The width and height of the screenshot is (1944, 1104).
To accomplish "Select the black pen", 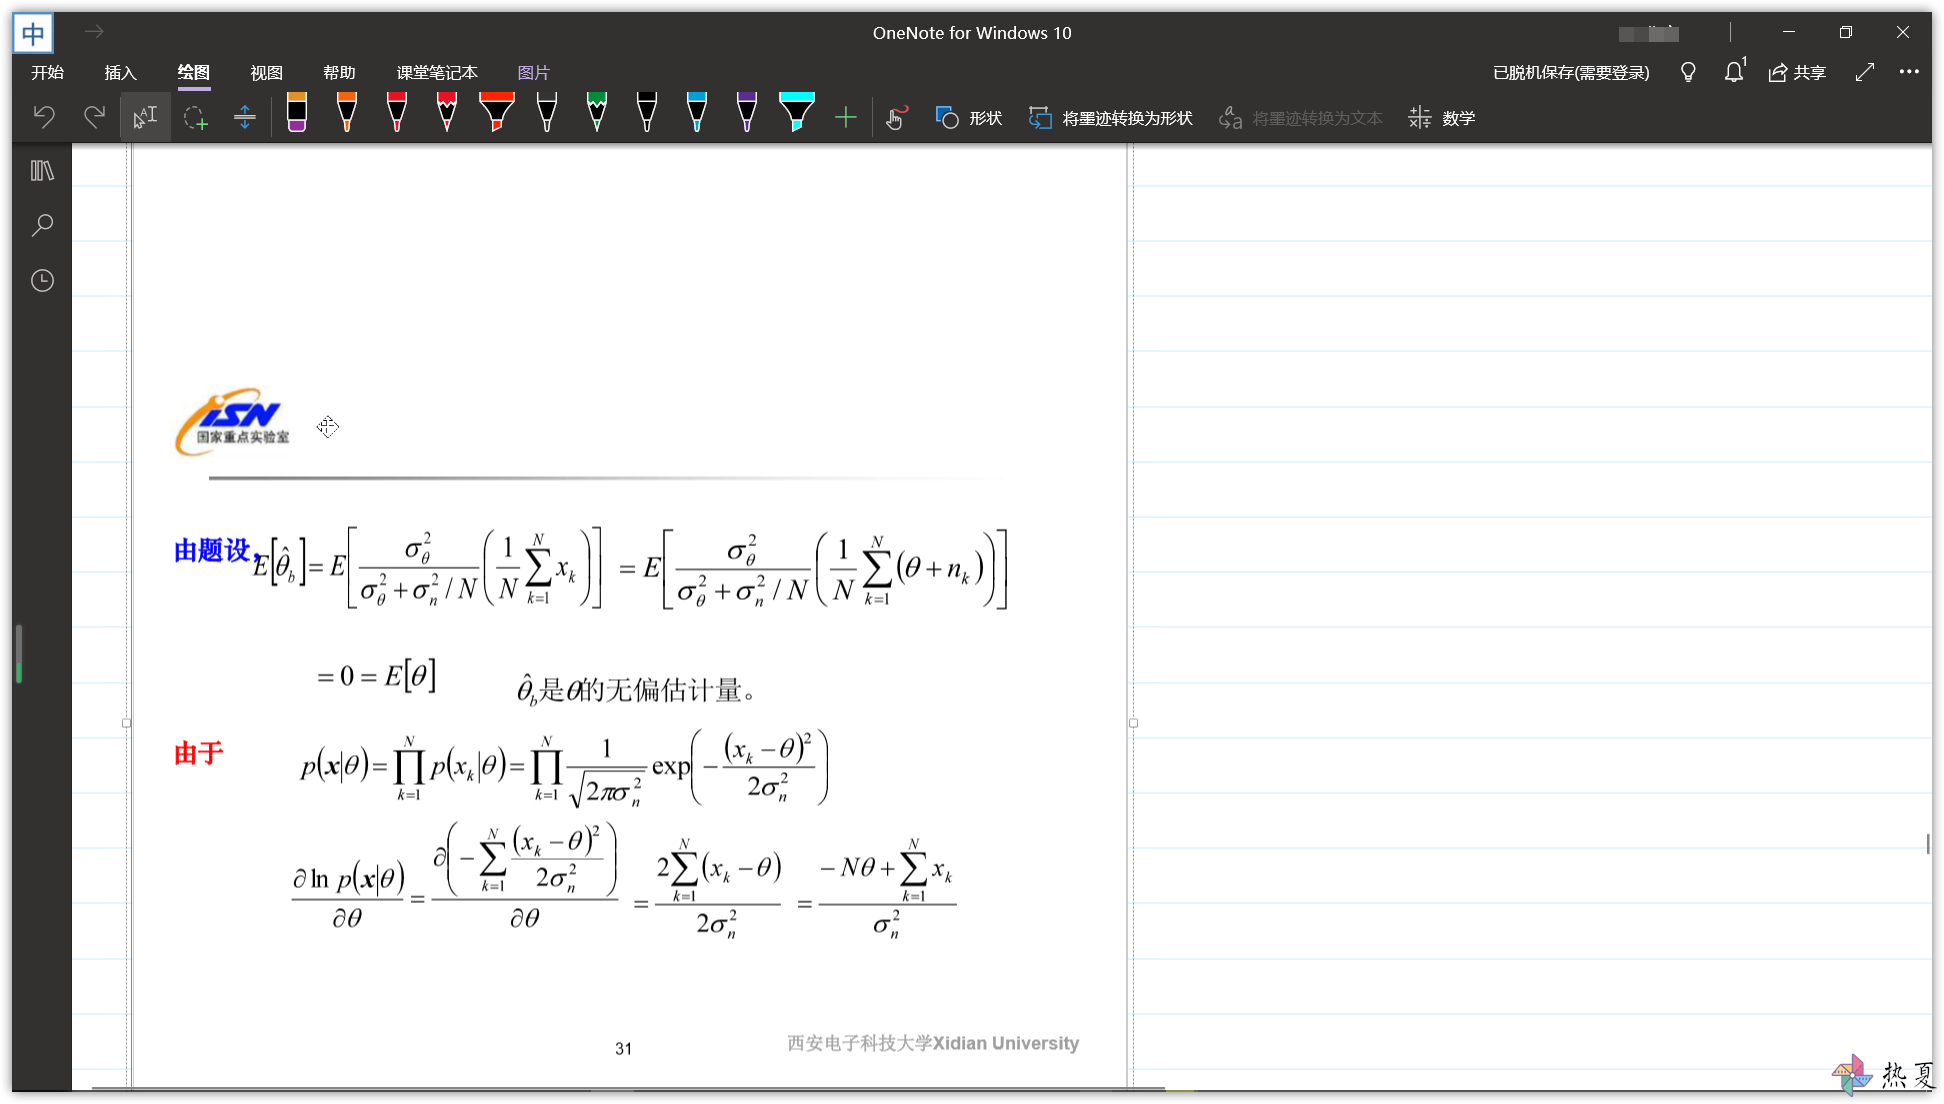I will (647, 112).
